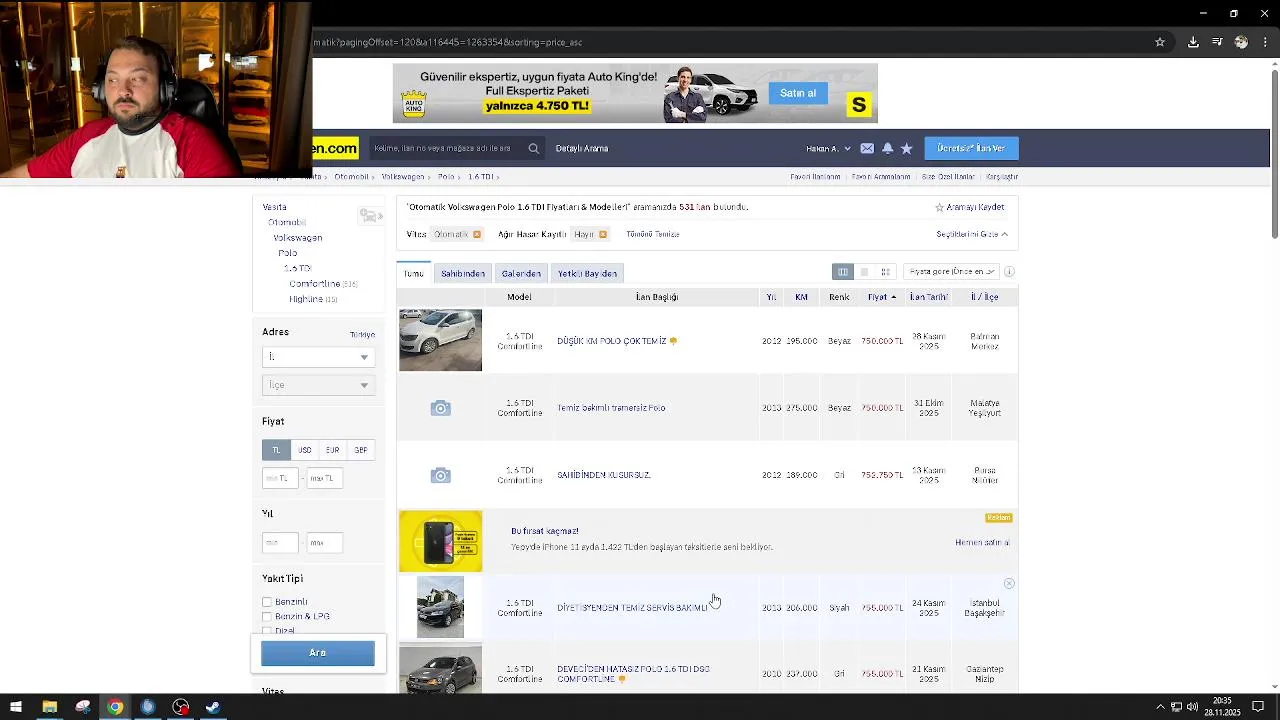Switch to the classic list view icon
This screenshot has width=1280, height=720.
[x=843, y=272]
